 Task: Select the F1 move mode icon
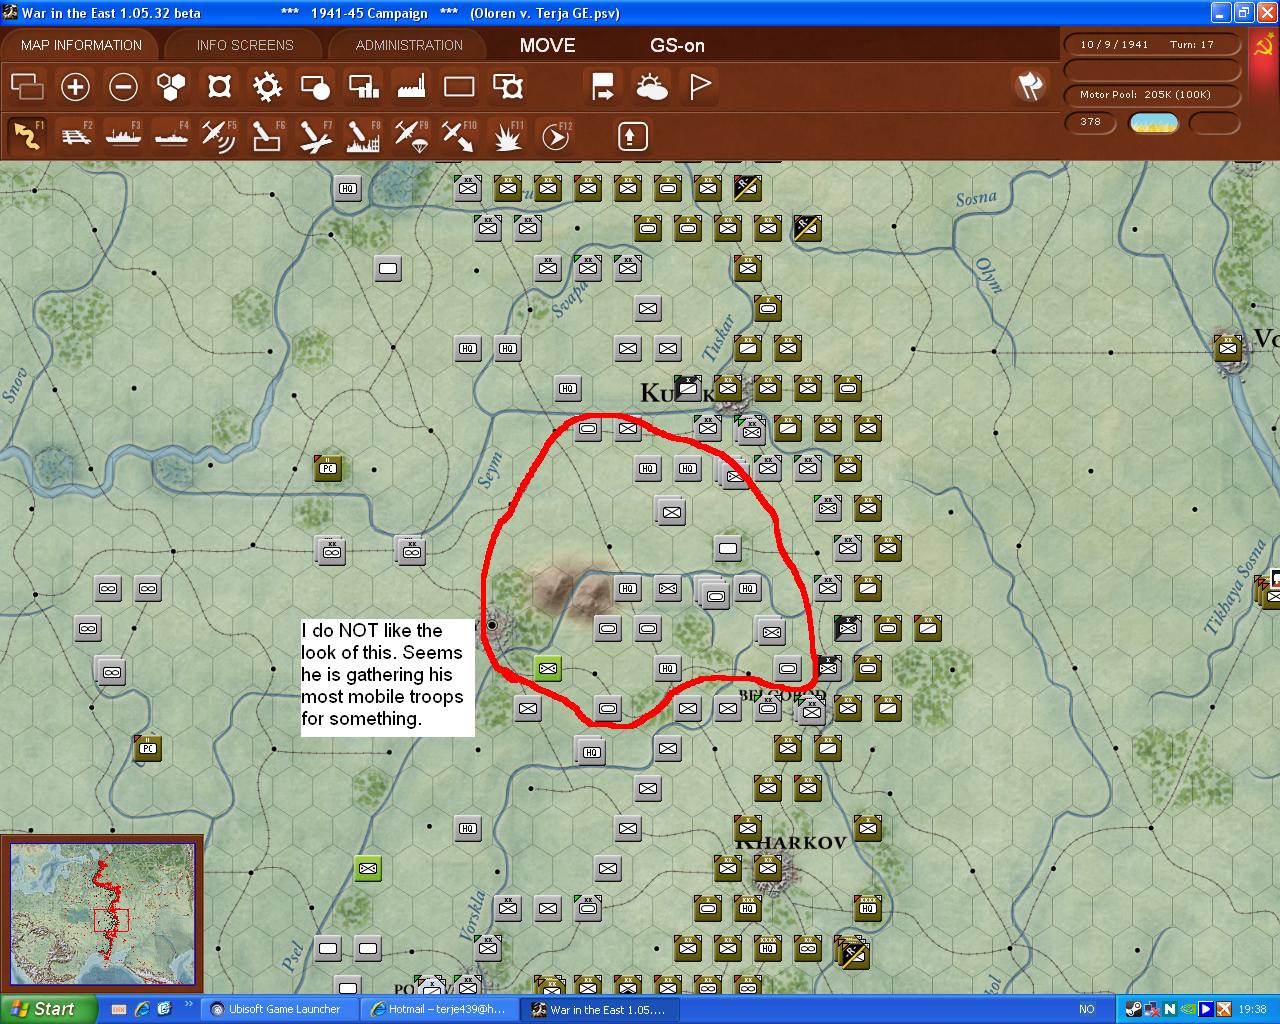tap(27, 136)
